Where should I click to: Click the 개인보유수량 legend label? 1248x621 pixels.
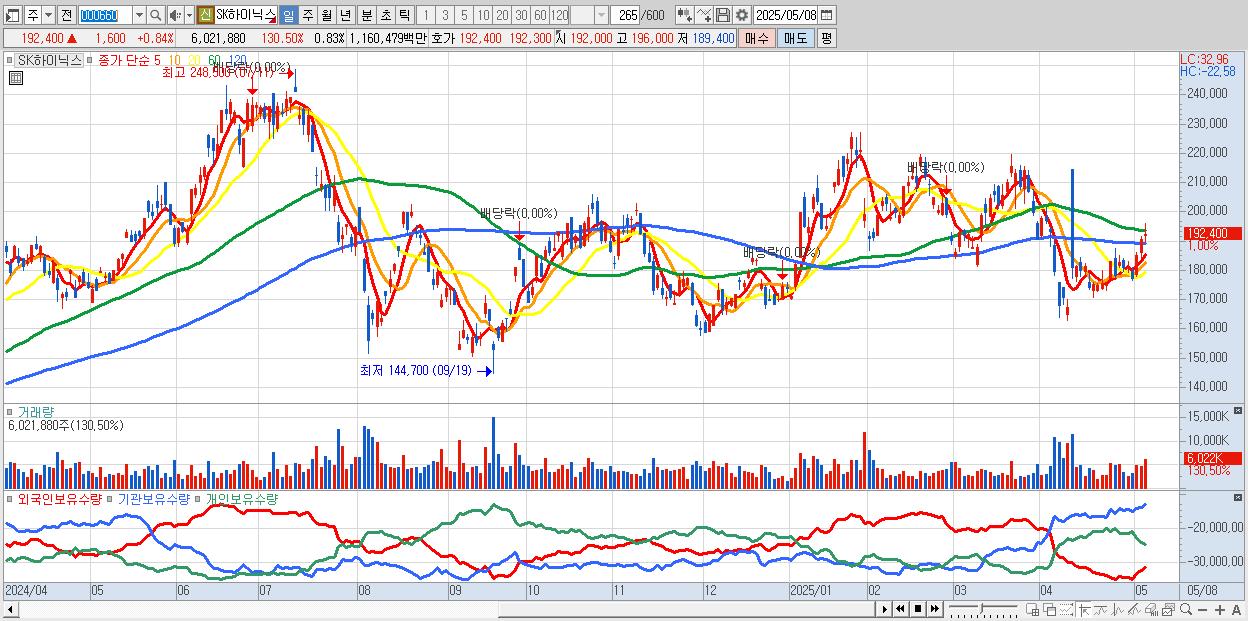pyautogui.click(x=242, y=497)
